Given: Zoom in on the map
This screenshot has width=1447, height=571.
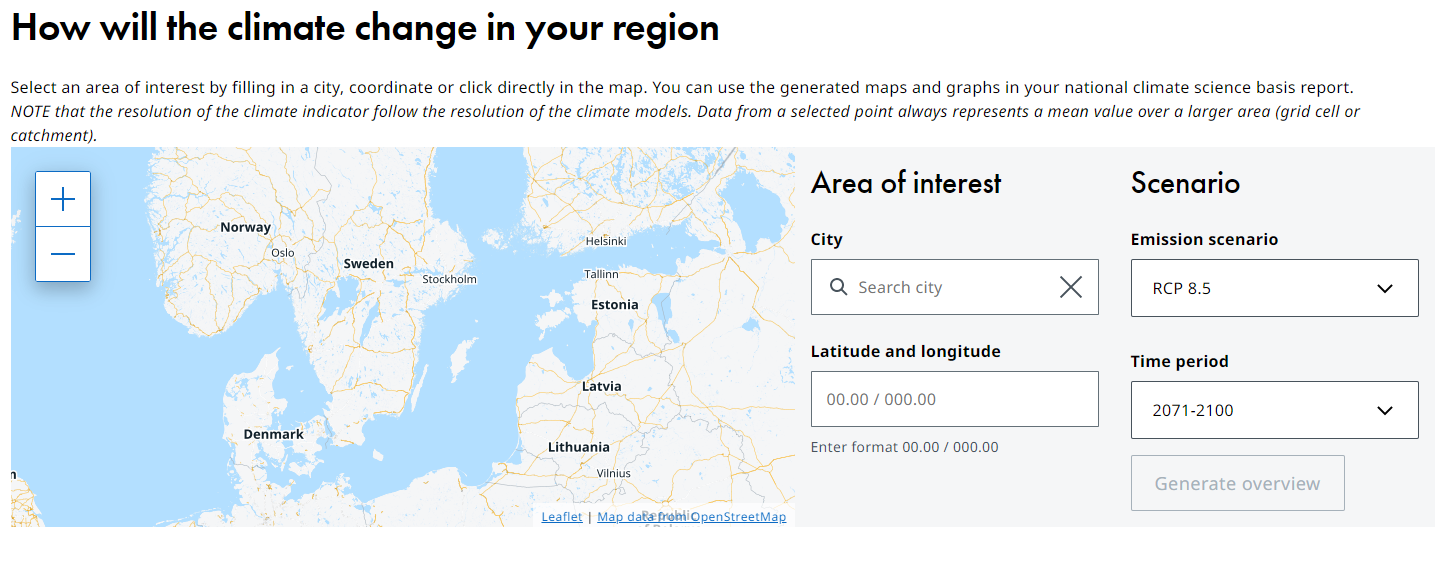Looking at the screenshot, I should (63, 199).
